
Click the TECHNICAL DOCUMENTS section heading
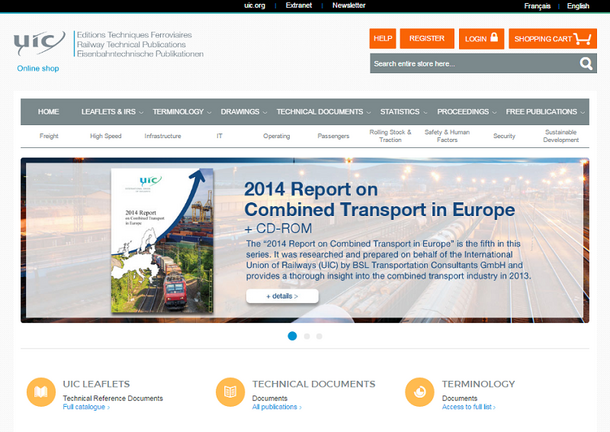[x=314, y=384]
